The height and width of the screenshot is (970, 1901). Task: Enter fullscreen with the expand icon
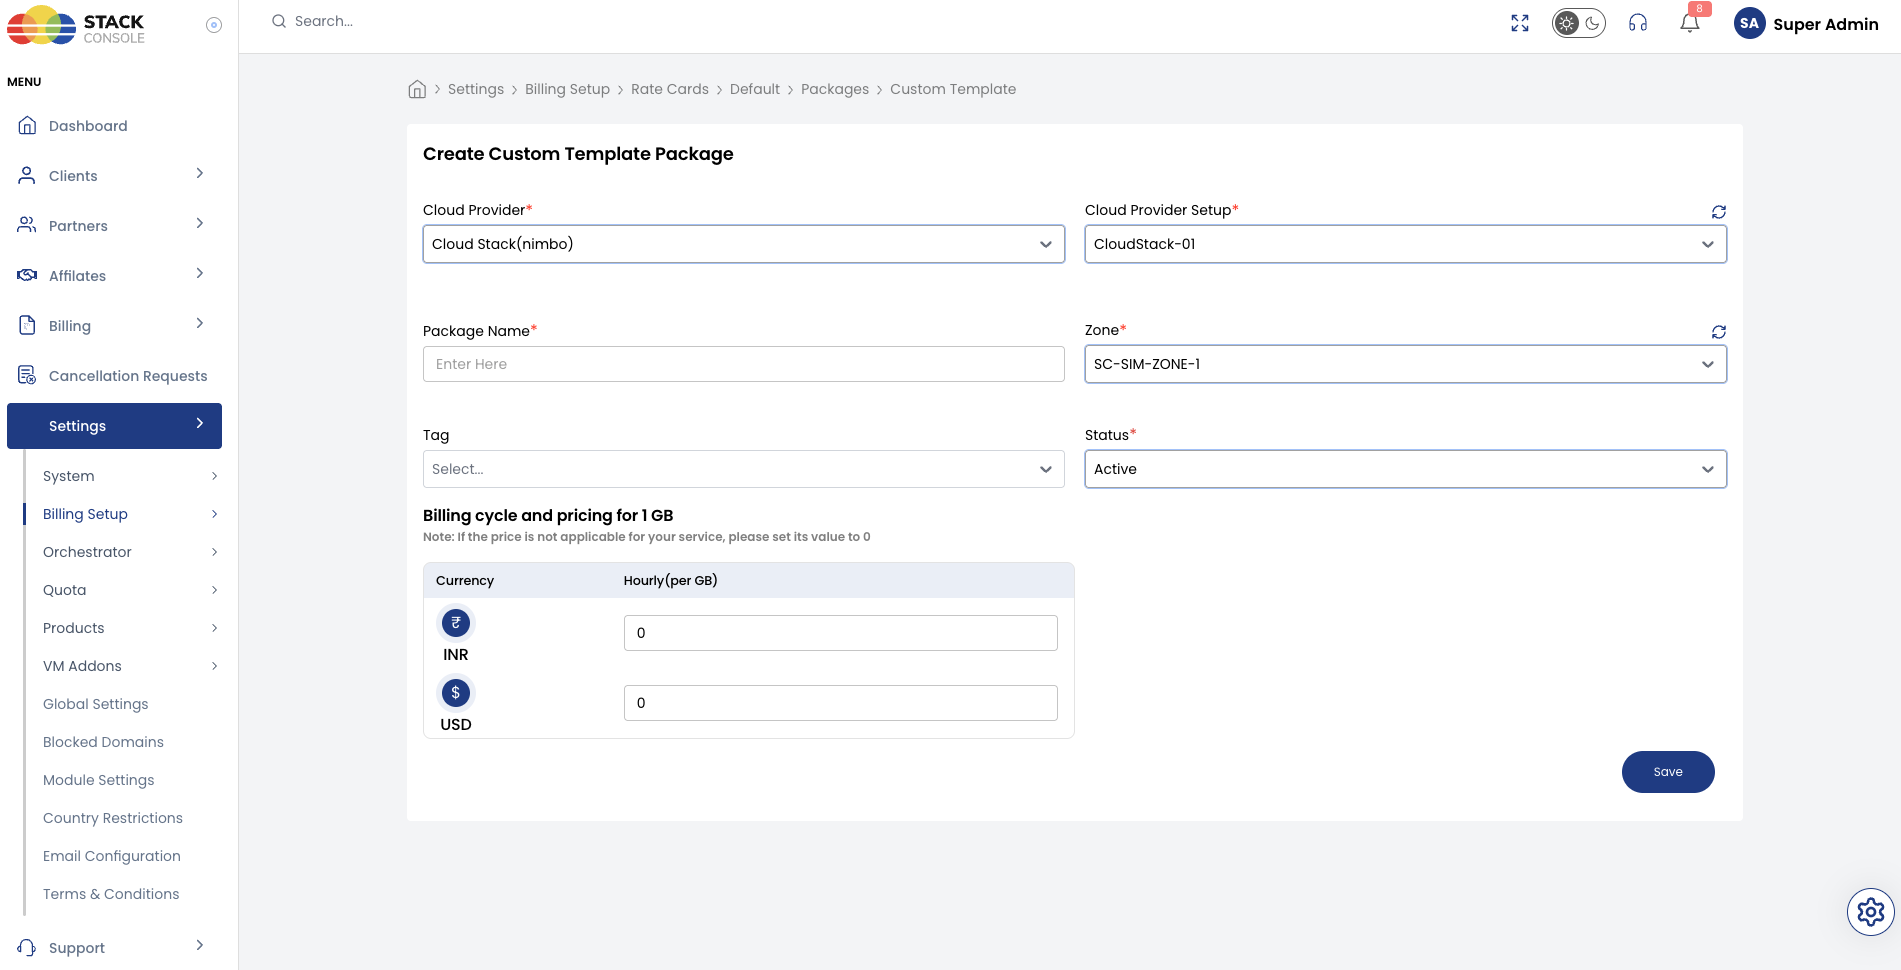[1520, 23]
